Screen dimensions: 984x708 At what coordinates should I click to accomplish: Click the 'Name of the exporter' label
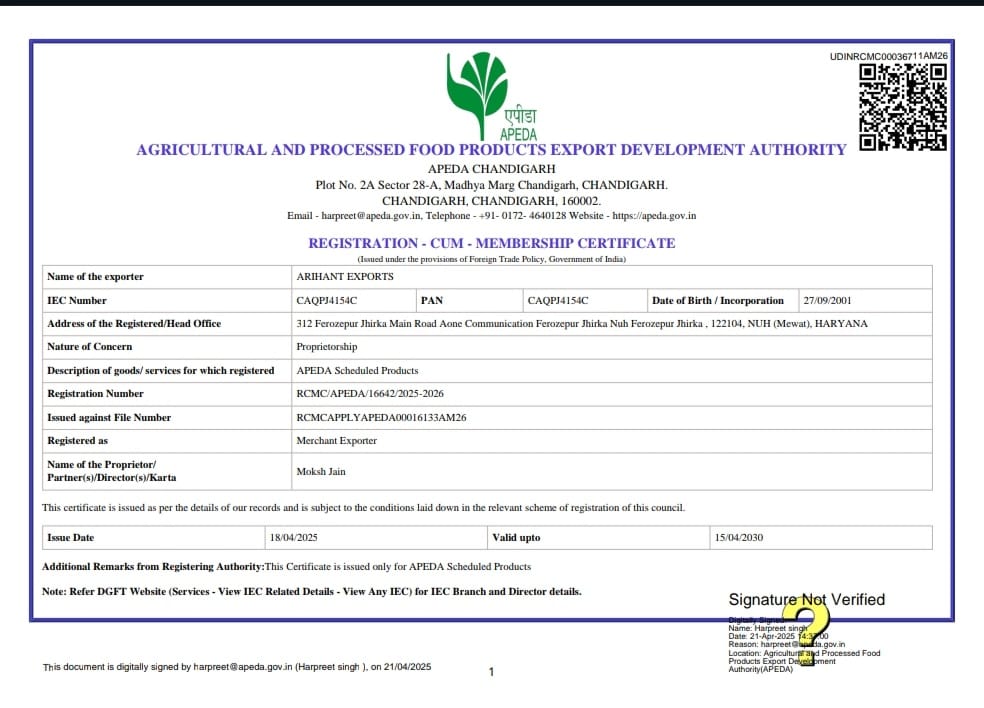click(x=95, y=277)
